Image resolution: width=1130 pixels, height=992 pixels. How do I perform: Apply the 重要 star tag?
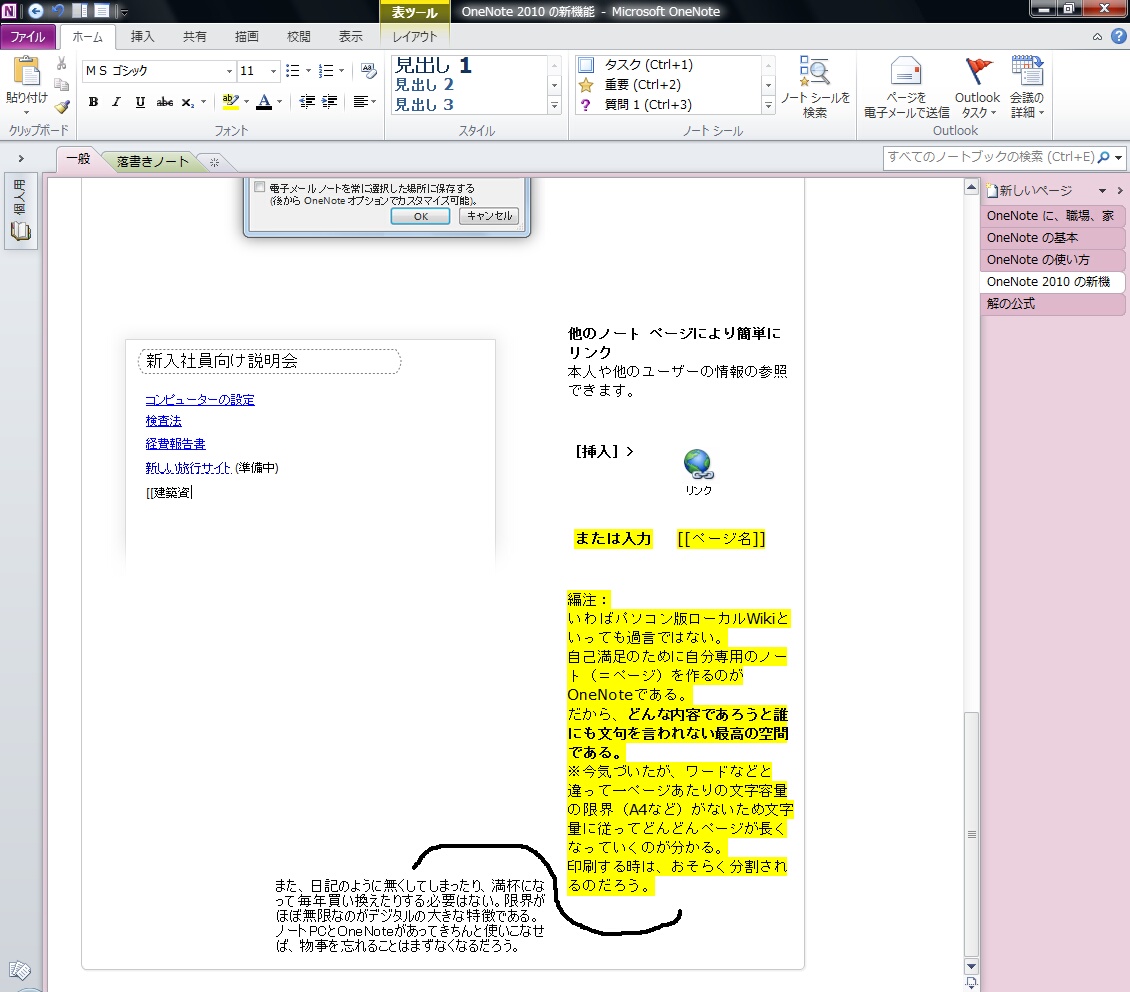[586, 85]
